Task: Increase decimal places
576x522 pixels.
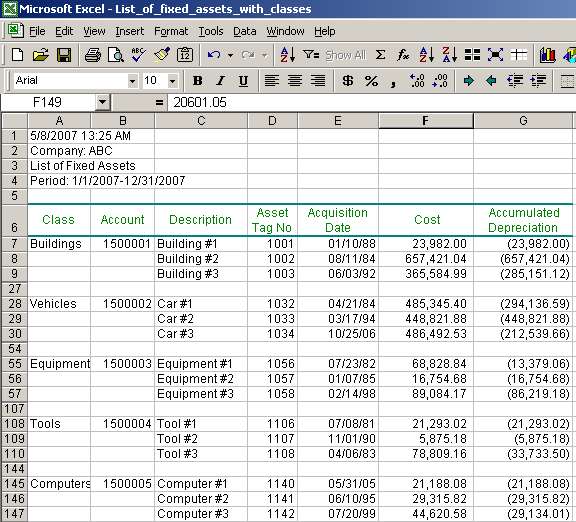Action: (417, 80)
